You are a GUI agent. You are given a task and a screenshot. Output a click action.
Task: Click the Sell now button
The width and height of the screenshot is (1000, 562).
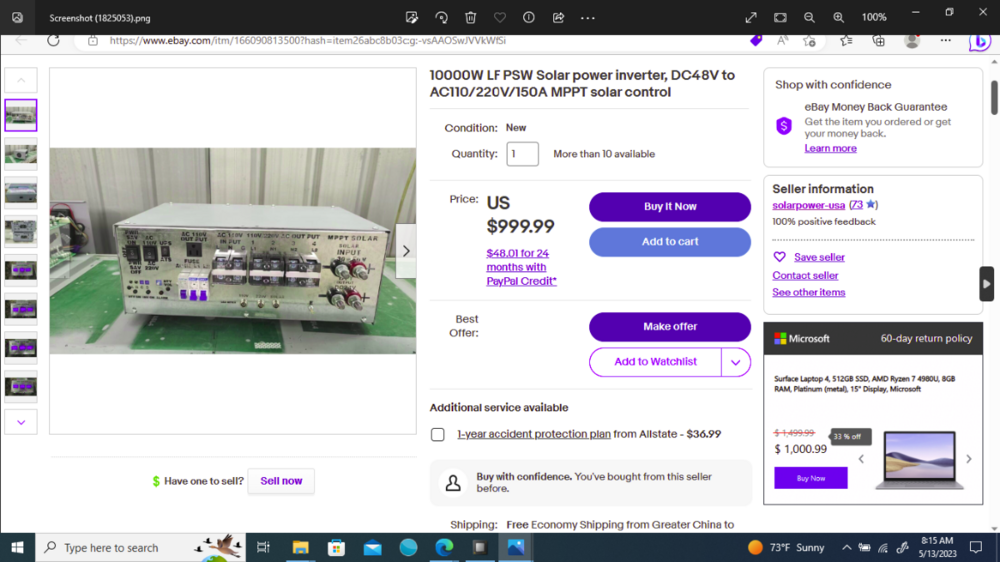click(281, 481)
